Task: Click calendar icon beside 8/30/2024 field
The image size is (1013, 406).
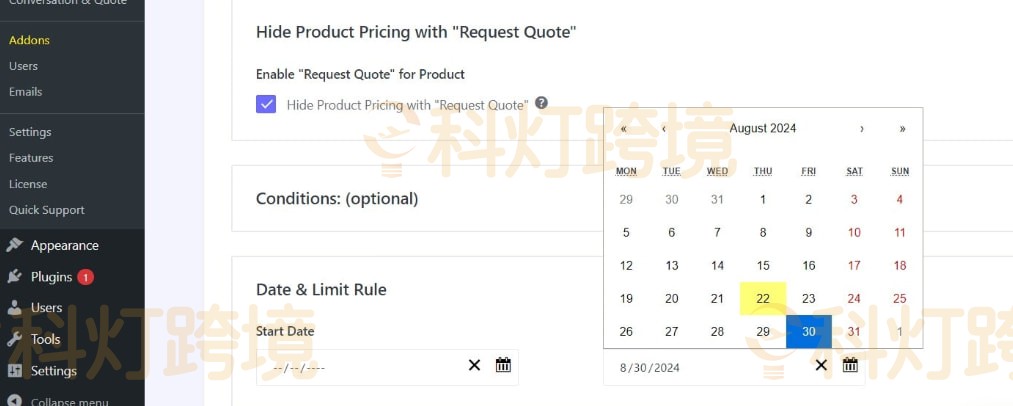Action: coord(850,365)
